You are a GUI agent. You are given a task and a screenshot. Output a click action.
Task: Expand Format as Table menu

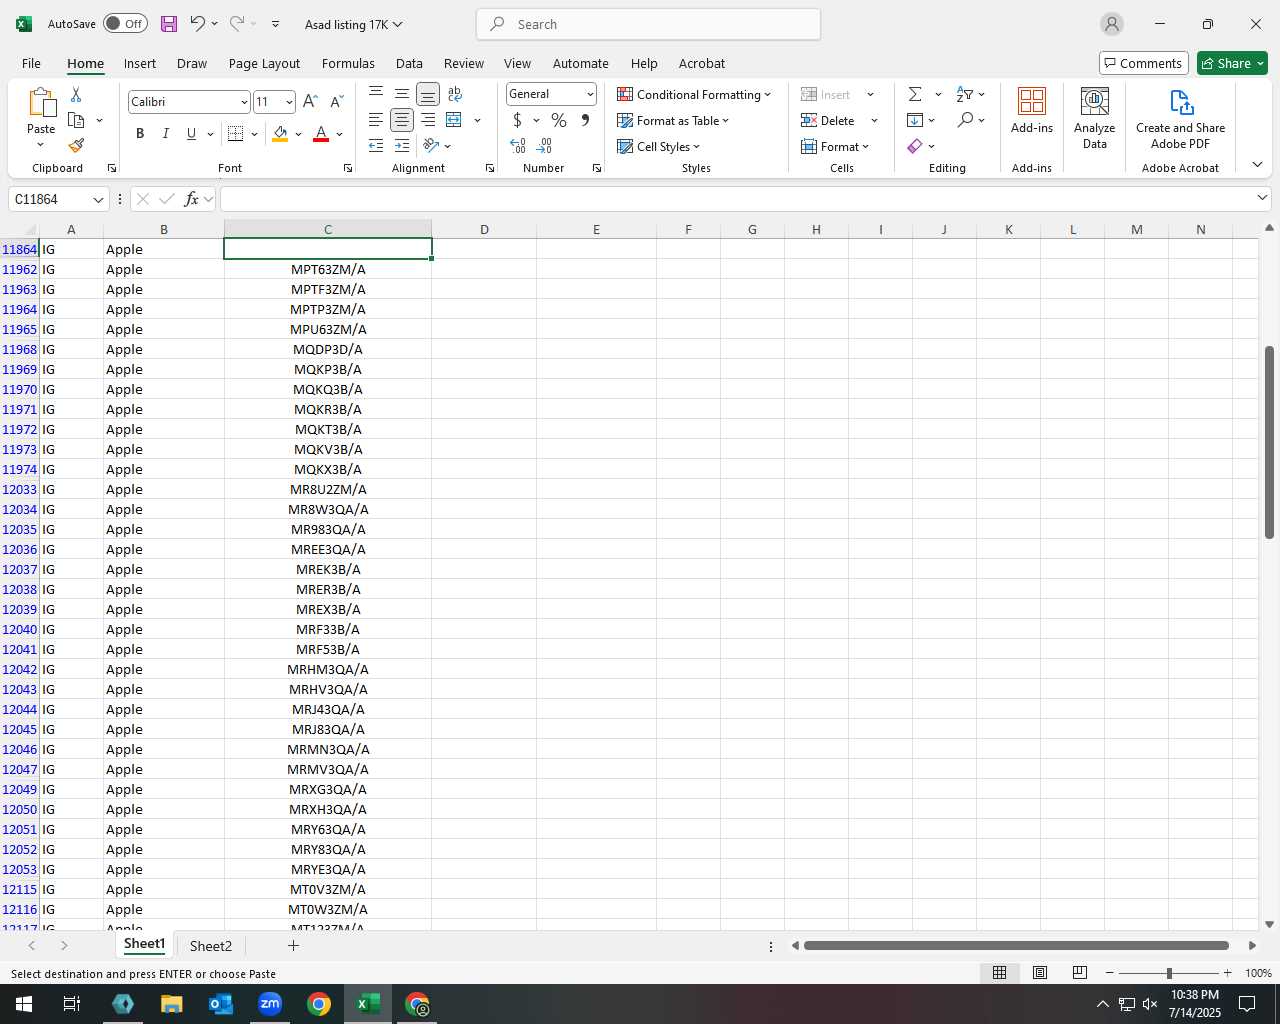[673, 120]
